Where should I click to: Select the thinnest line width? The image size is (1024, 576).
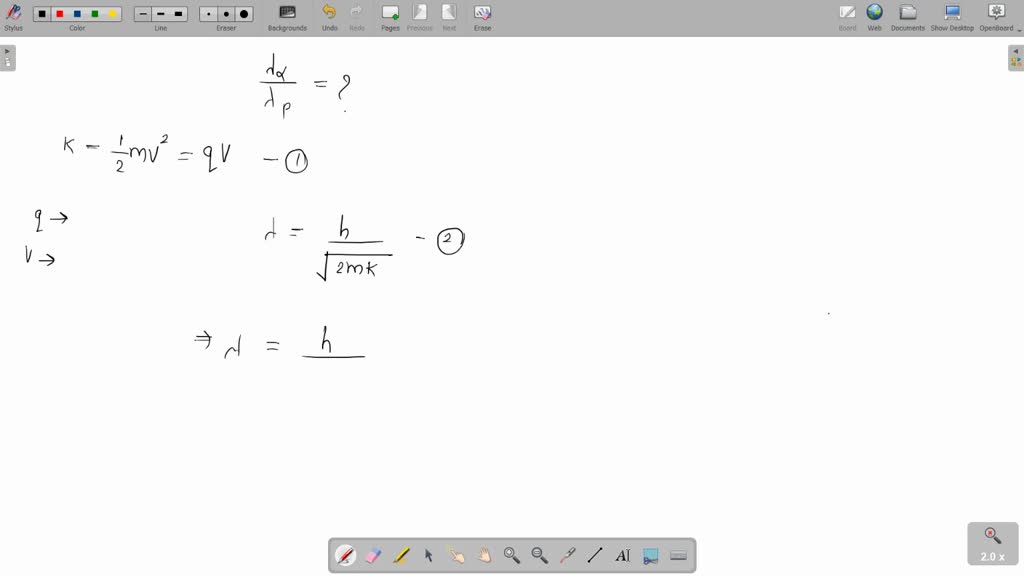click(x=142, y=13)
